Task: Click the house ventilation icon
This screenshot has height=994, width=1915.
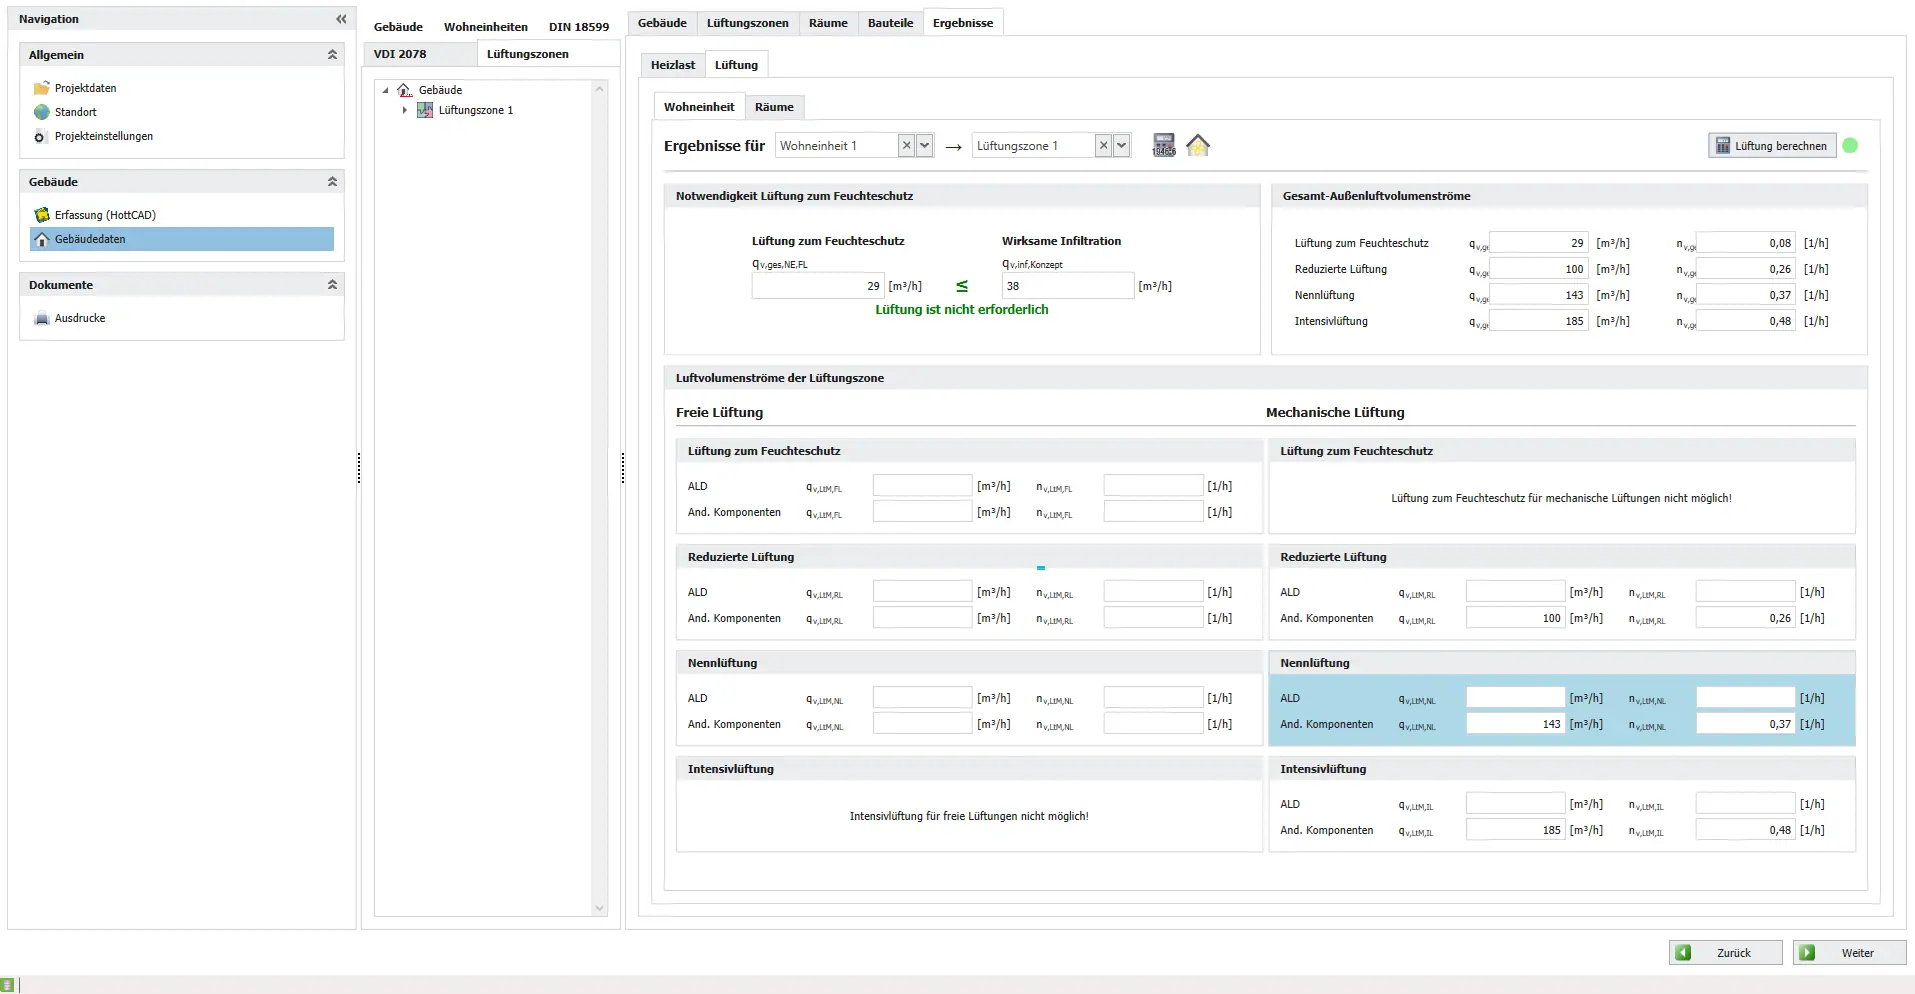Action: (1197, 146)
